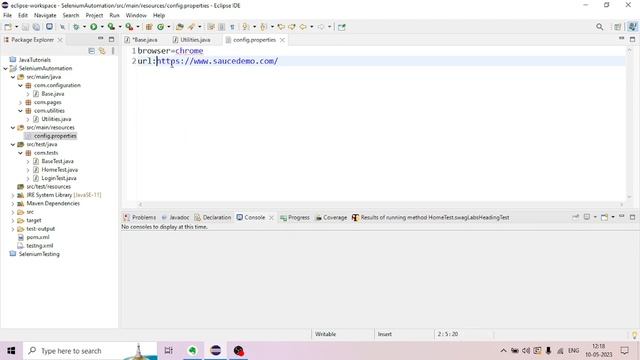The width and height of the screenshot is (640, 360).
Task: Click the Java perspective icon
Action: click(x=632, y=27)
